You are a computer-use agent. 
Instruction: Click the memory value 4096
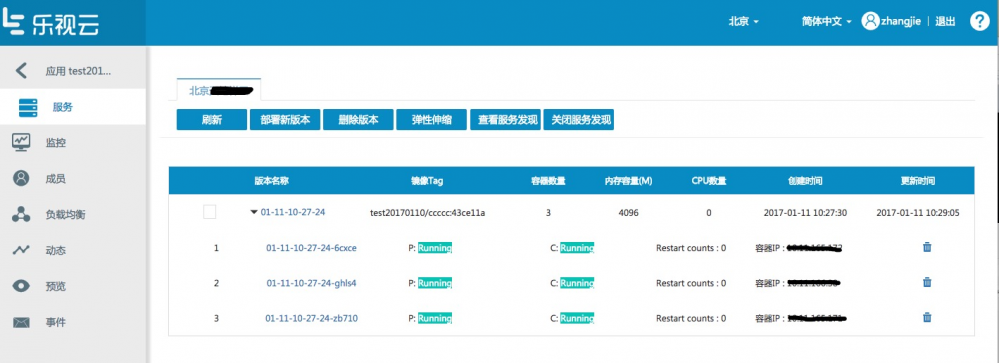[628, 213]
